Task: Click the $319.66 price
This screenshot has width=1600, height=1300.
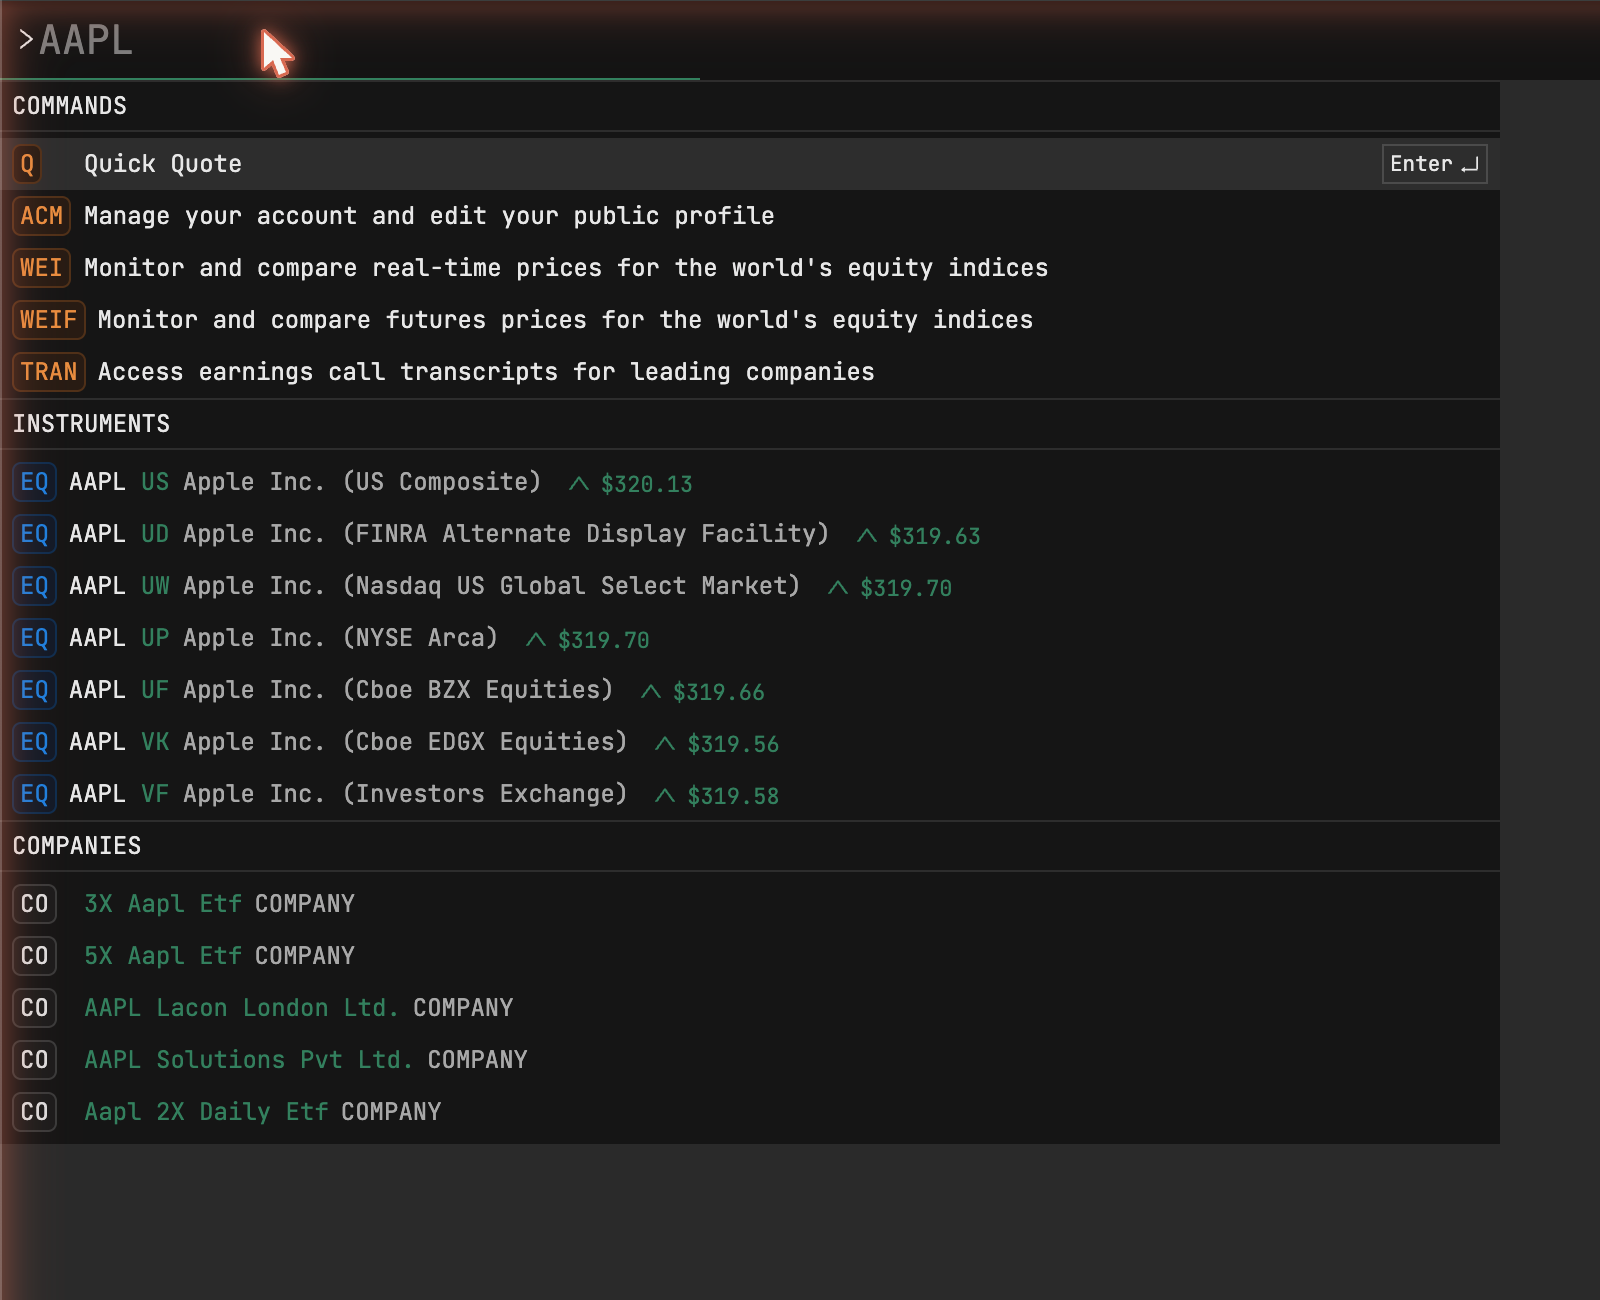Action: [x=718, y=692]
